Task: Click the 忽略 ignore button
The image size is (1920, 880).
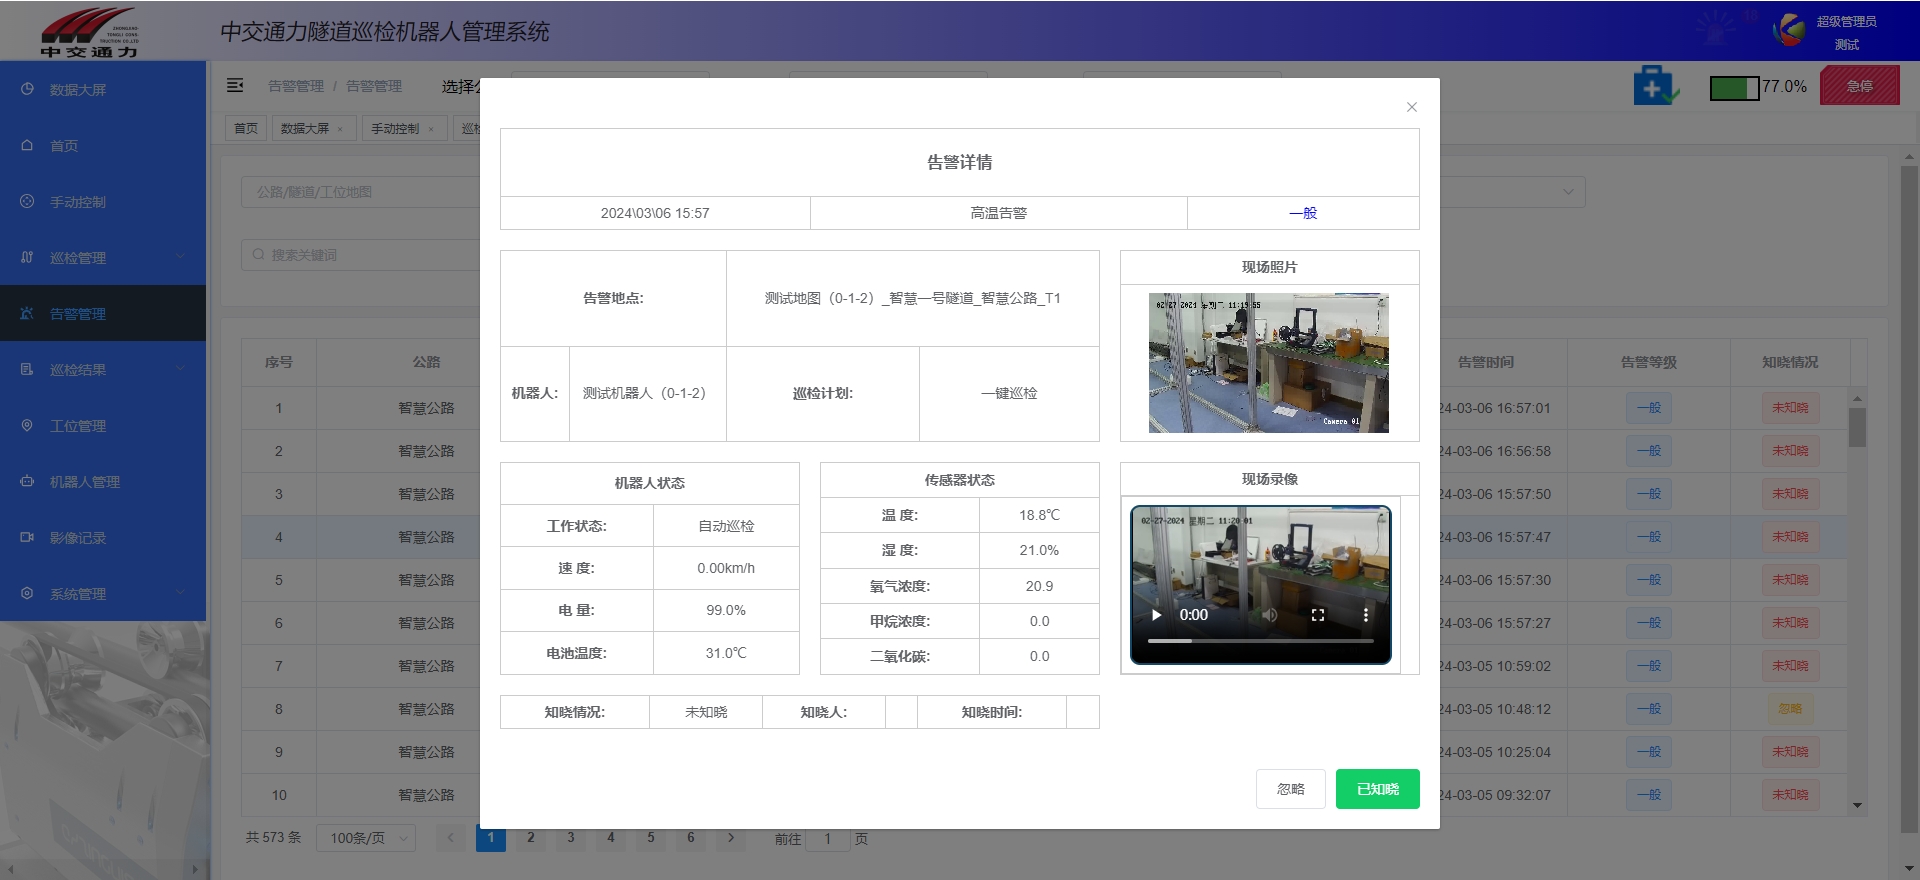Action: (1291, 789)
